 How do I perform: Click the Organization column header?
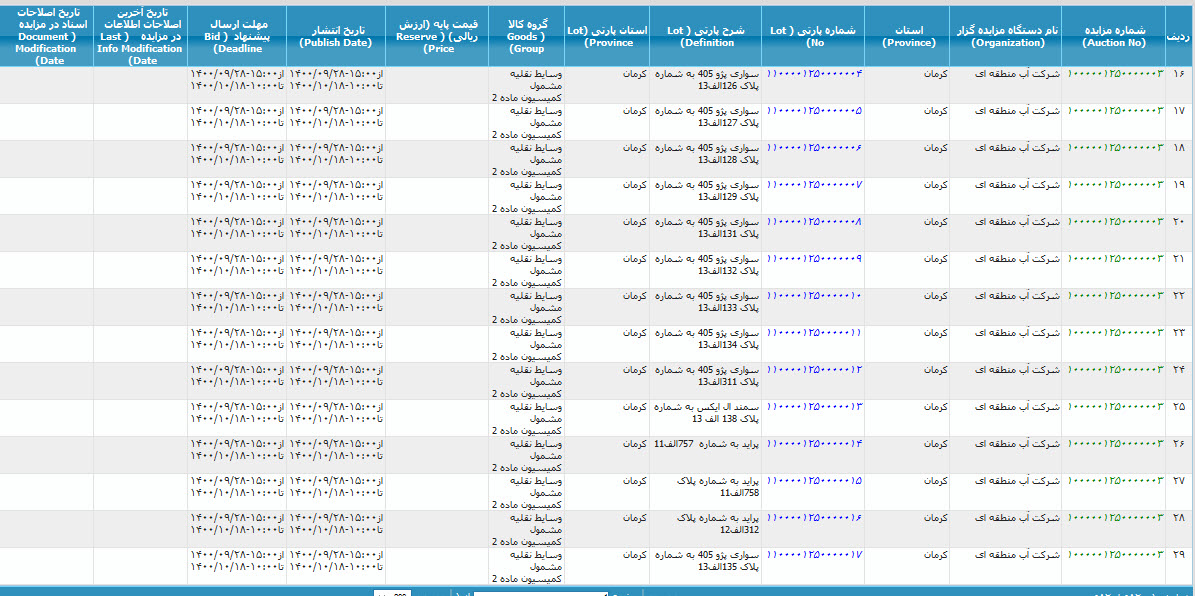click(1006, 37)
